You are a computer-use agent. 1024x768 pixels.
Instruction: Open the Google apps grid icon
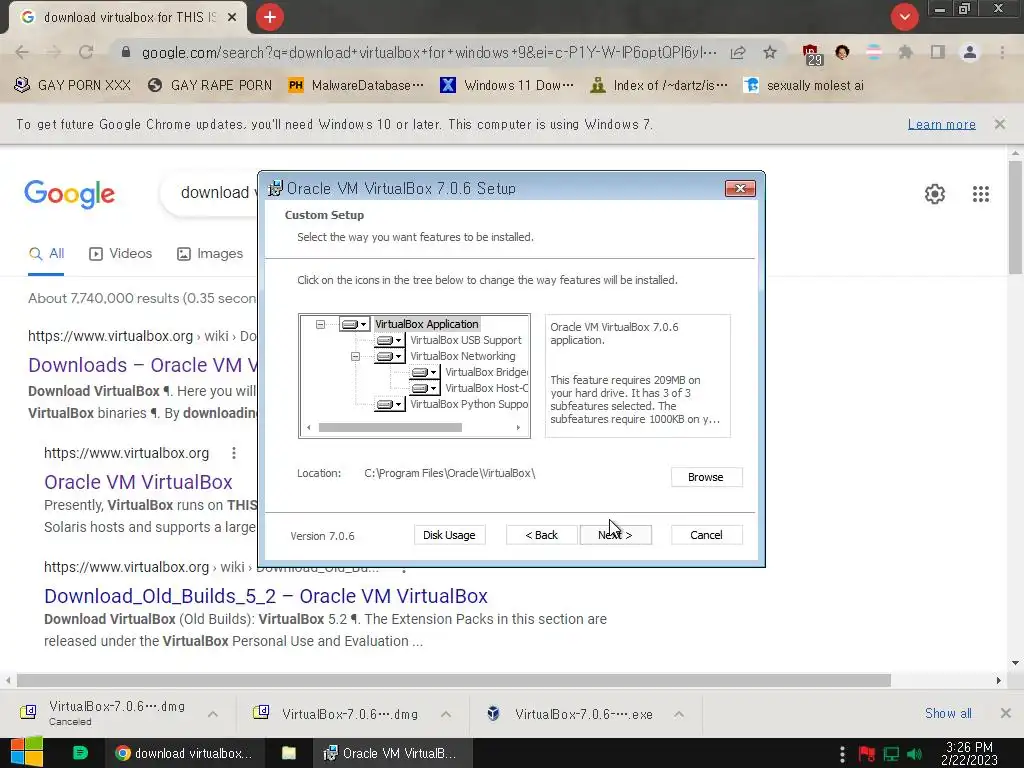pyautogui.click(x=980, y=194)
